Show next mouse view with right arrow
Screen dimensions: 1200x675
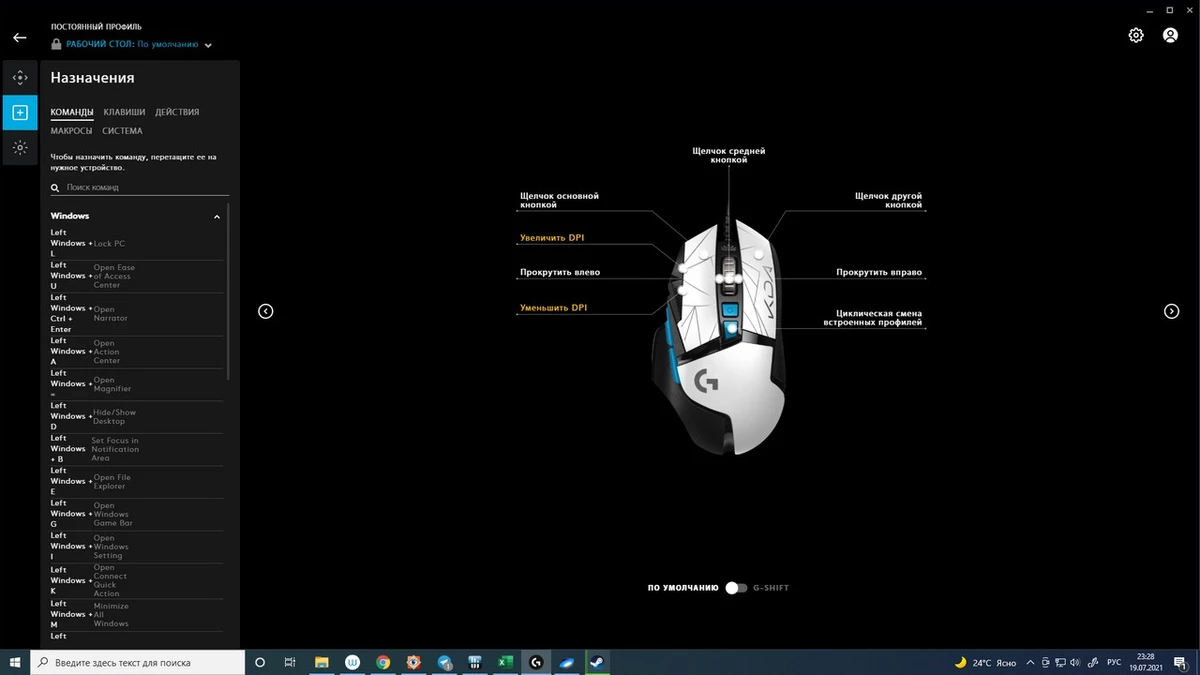1172,311
